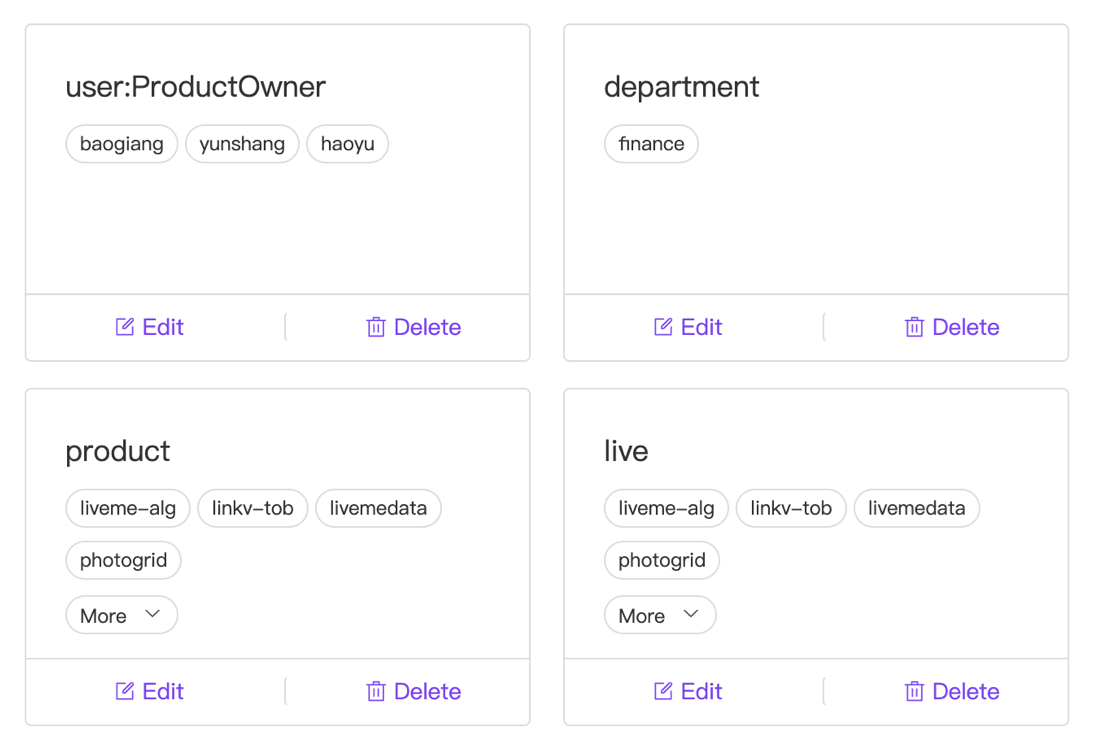Screen dimensions: 1098x752
Task: Click the Edit text on the department card
Action: click(x=701, y=327)
